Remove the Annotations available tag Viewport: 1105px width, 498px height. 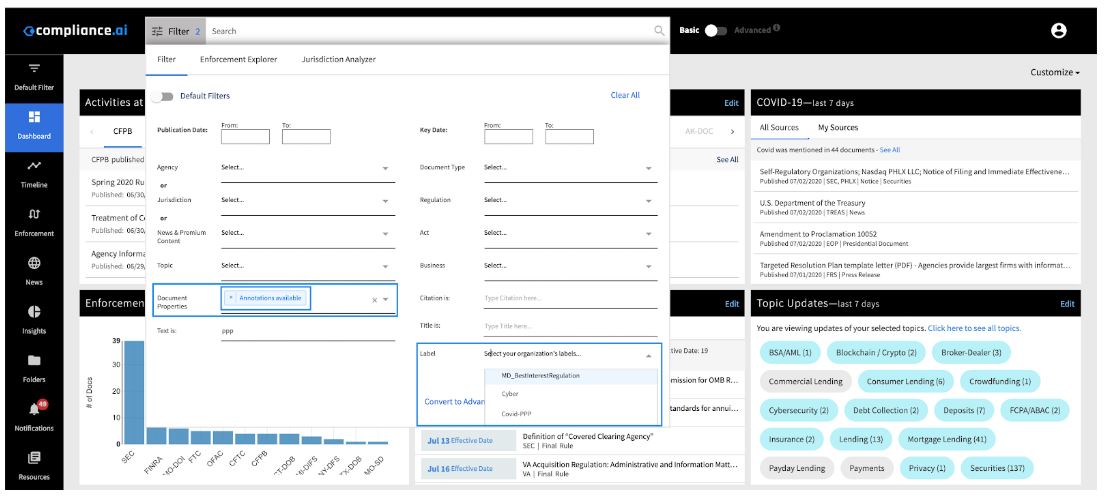pos(230,299)
